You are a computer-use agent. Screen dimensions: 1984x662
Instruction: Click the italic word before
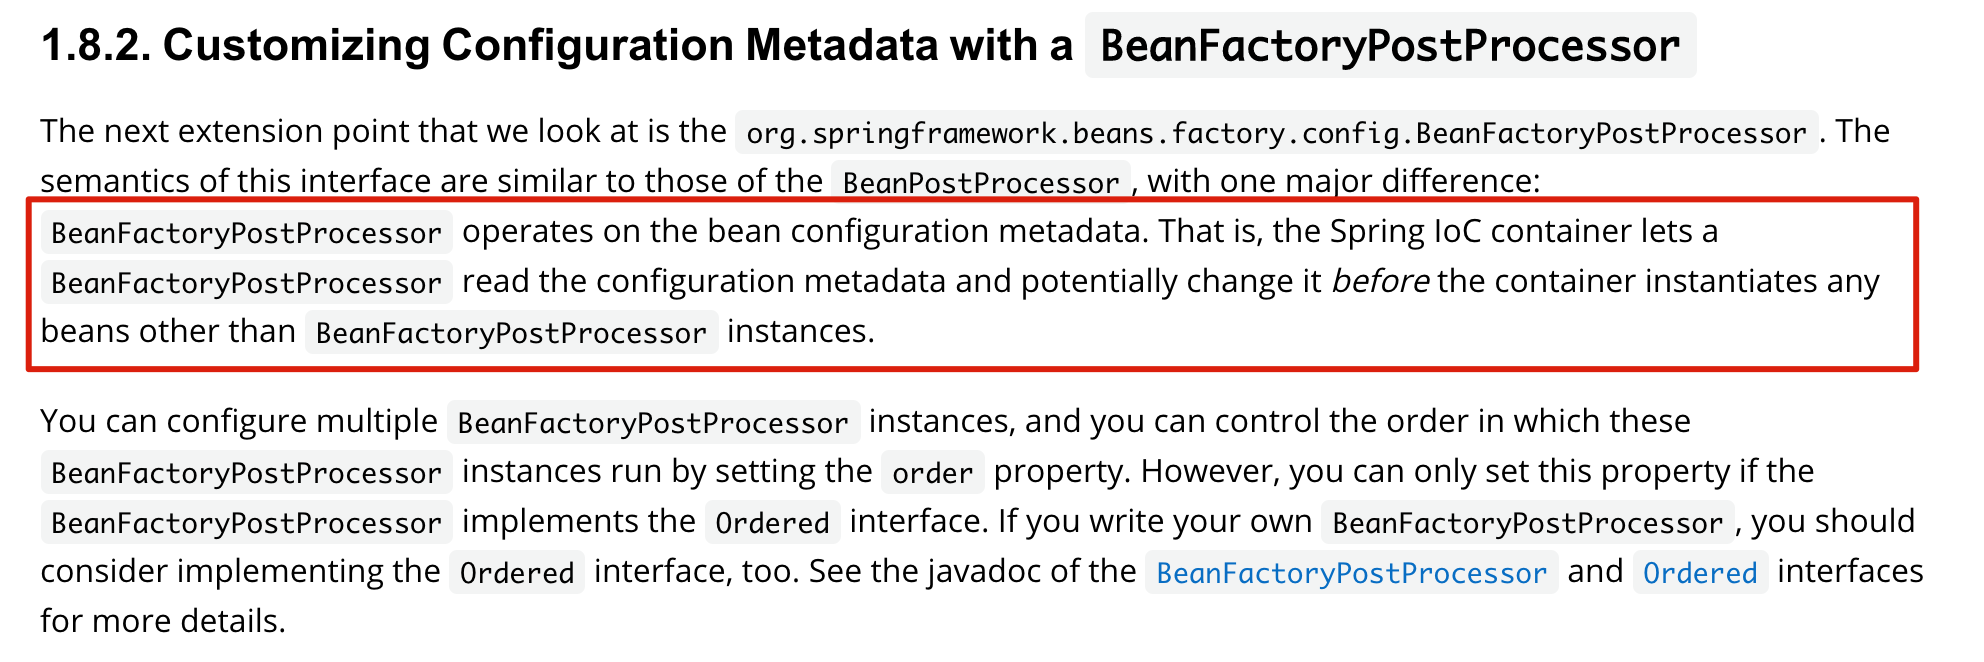tap(1380, 281)
